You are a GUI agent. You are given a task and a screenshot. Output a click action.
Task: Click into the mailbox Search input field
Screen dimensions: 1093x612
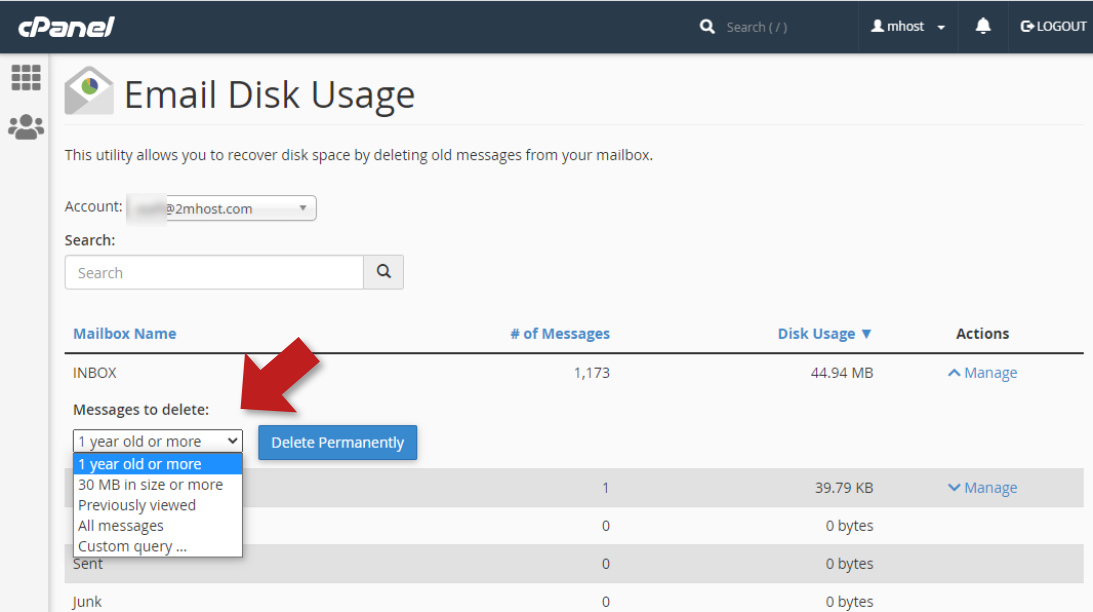coord(214,272)
